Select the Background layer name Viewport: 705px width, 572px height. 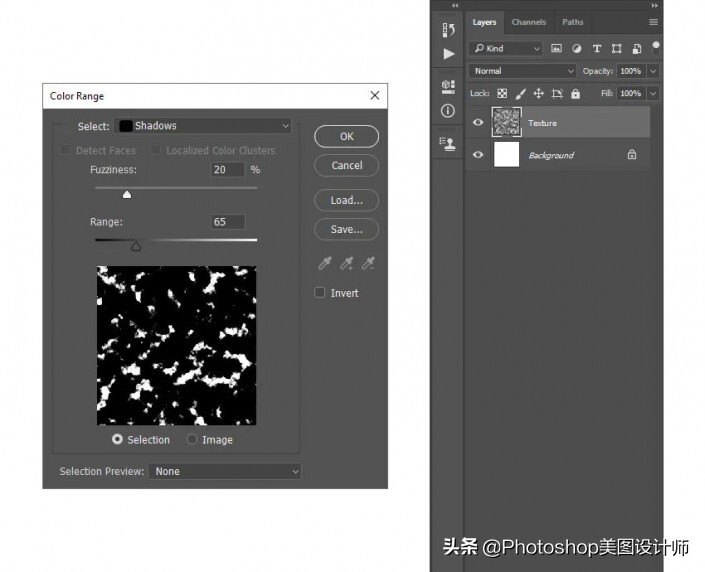[x=551, y=155]
